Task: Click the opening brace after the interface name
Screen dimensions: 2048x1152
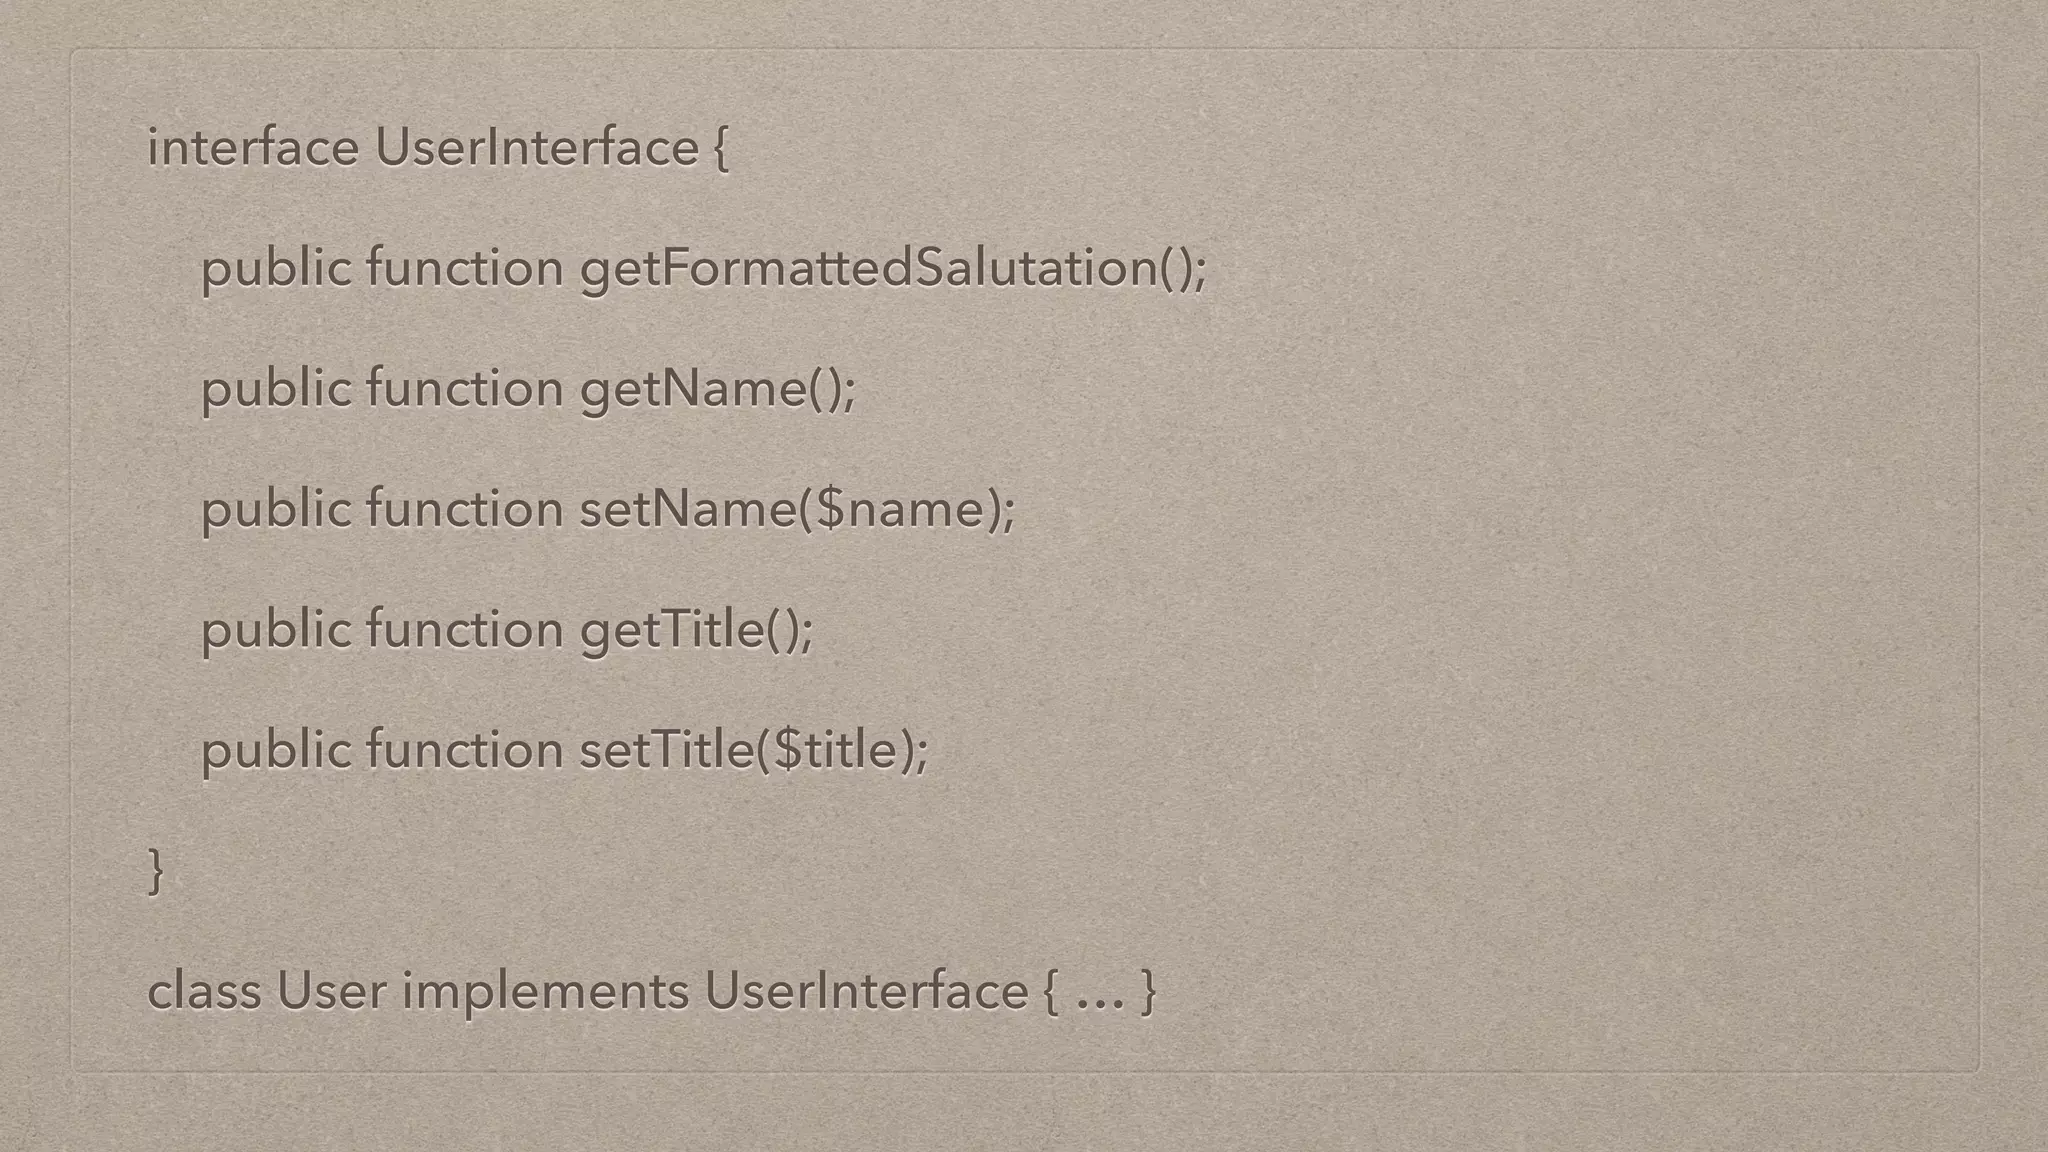Action: pyautogui.click(x=720, y=150)
